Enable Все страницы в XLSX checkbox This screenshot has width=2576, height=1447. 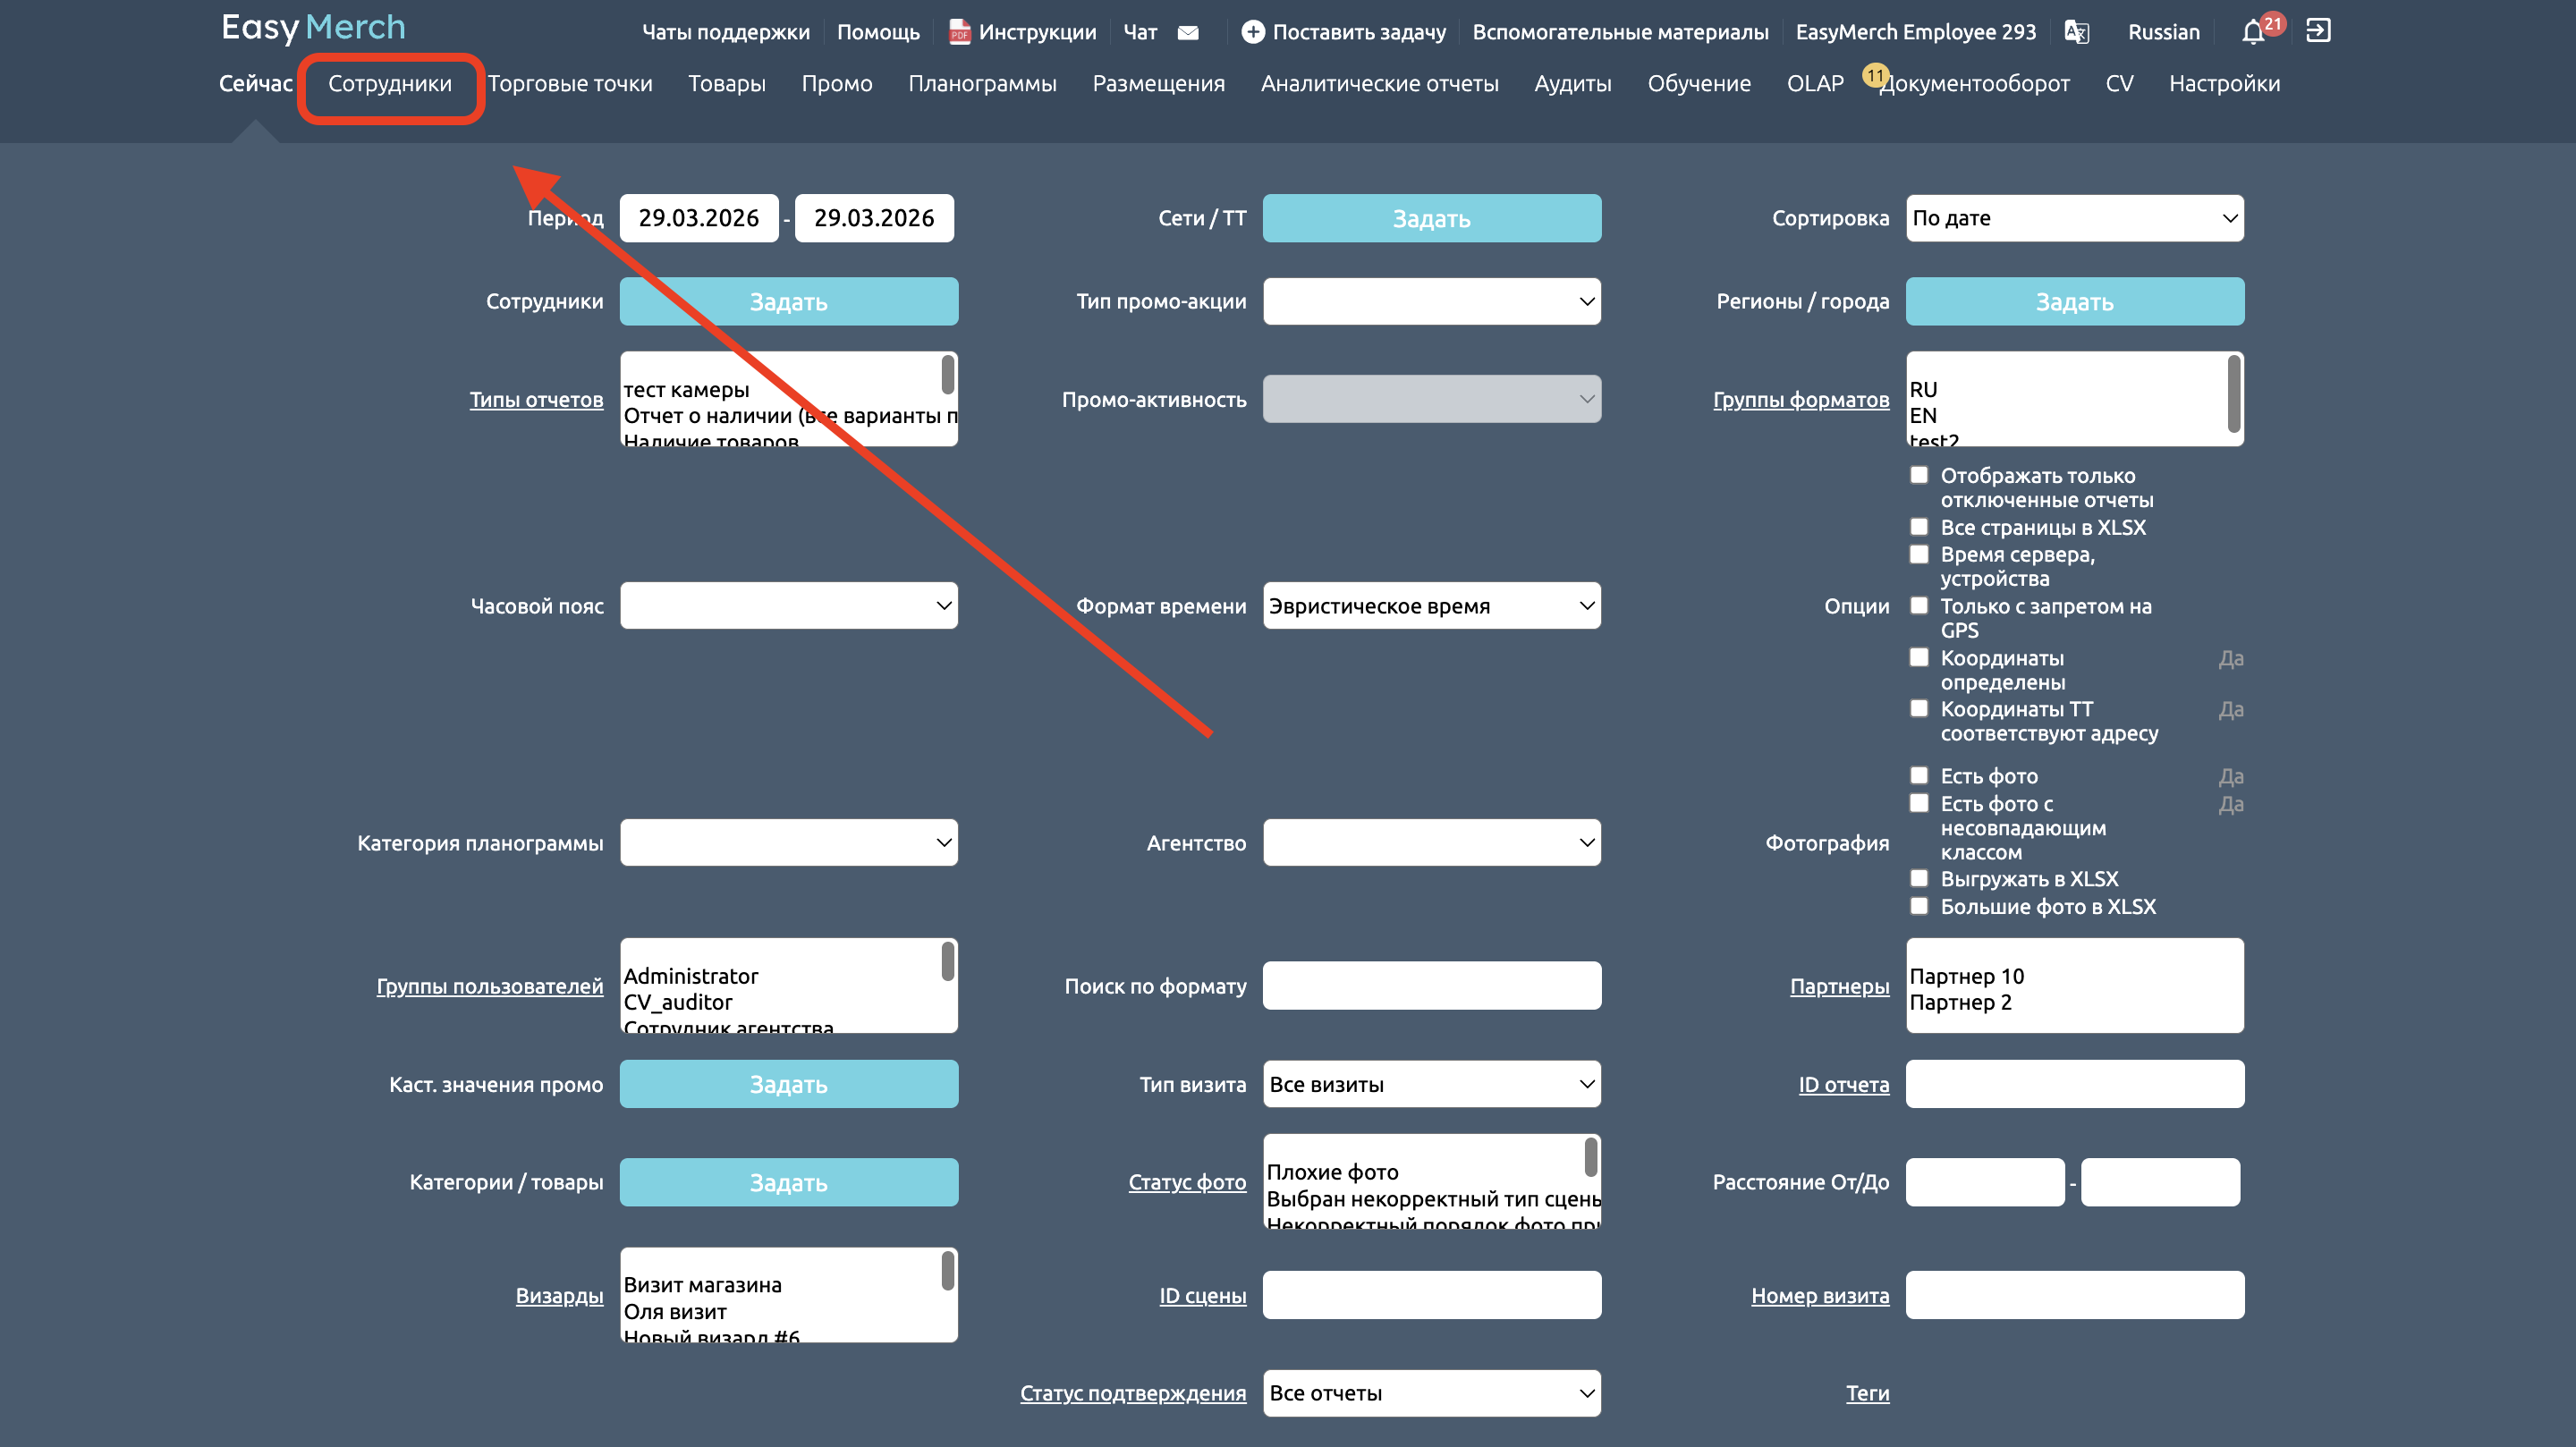[1918, 527]
